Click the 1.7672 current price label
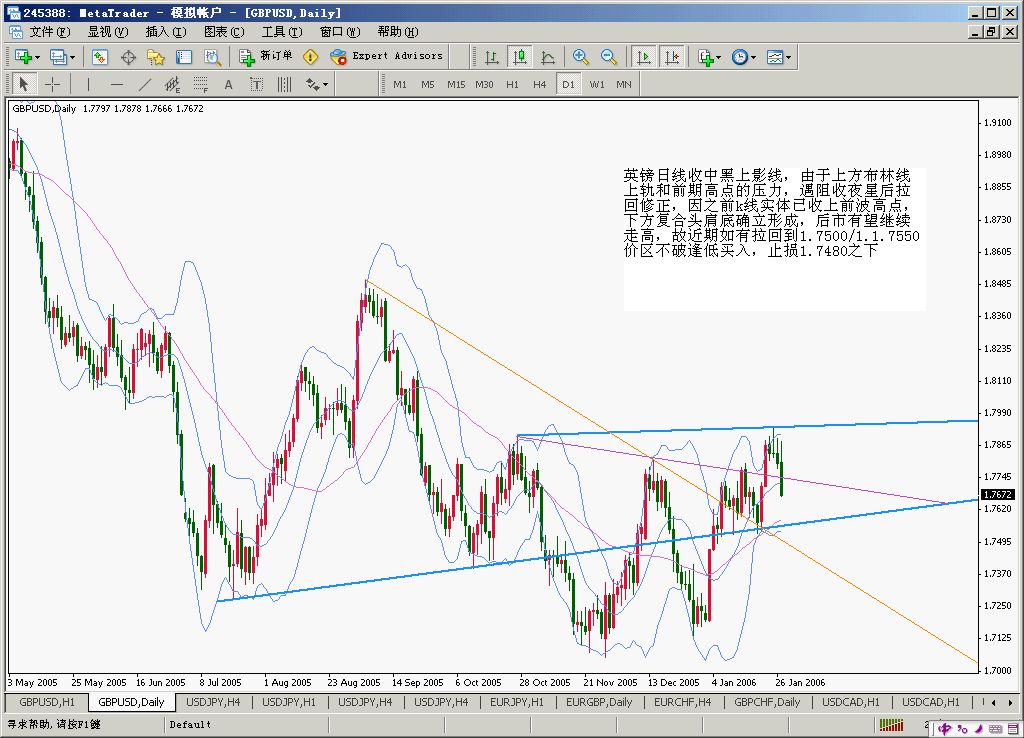This screenshot has height=738, width=1024. (x=998, y=494)
